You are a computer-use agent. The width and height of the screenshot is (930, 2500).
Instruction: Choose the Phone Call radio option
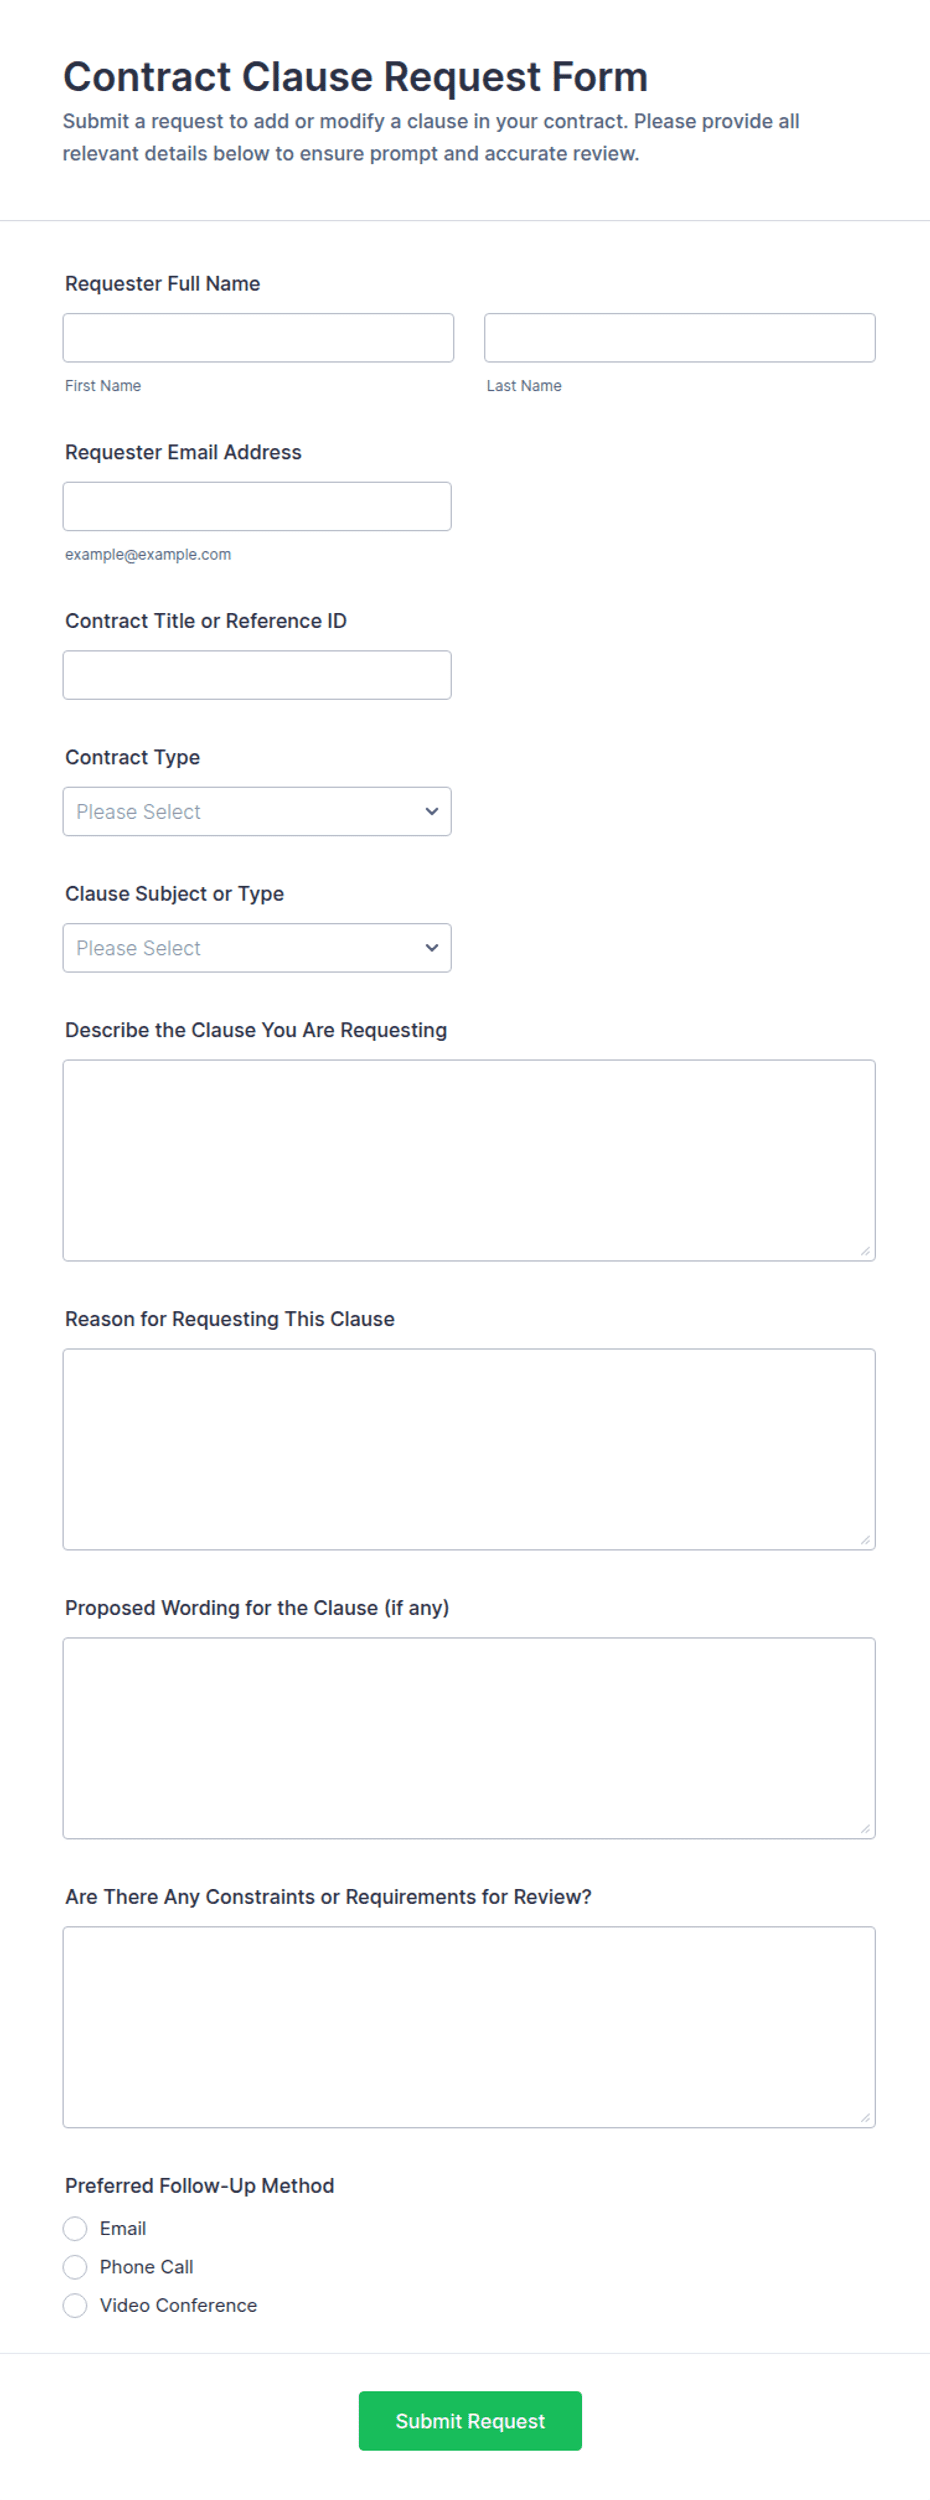pyautogui.click(x=75, y=2267)
